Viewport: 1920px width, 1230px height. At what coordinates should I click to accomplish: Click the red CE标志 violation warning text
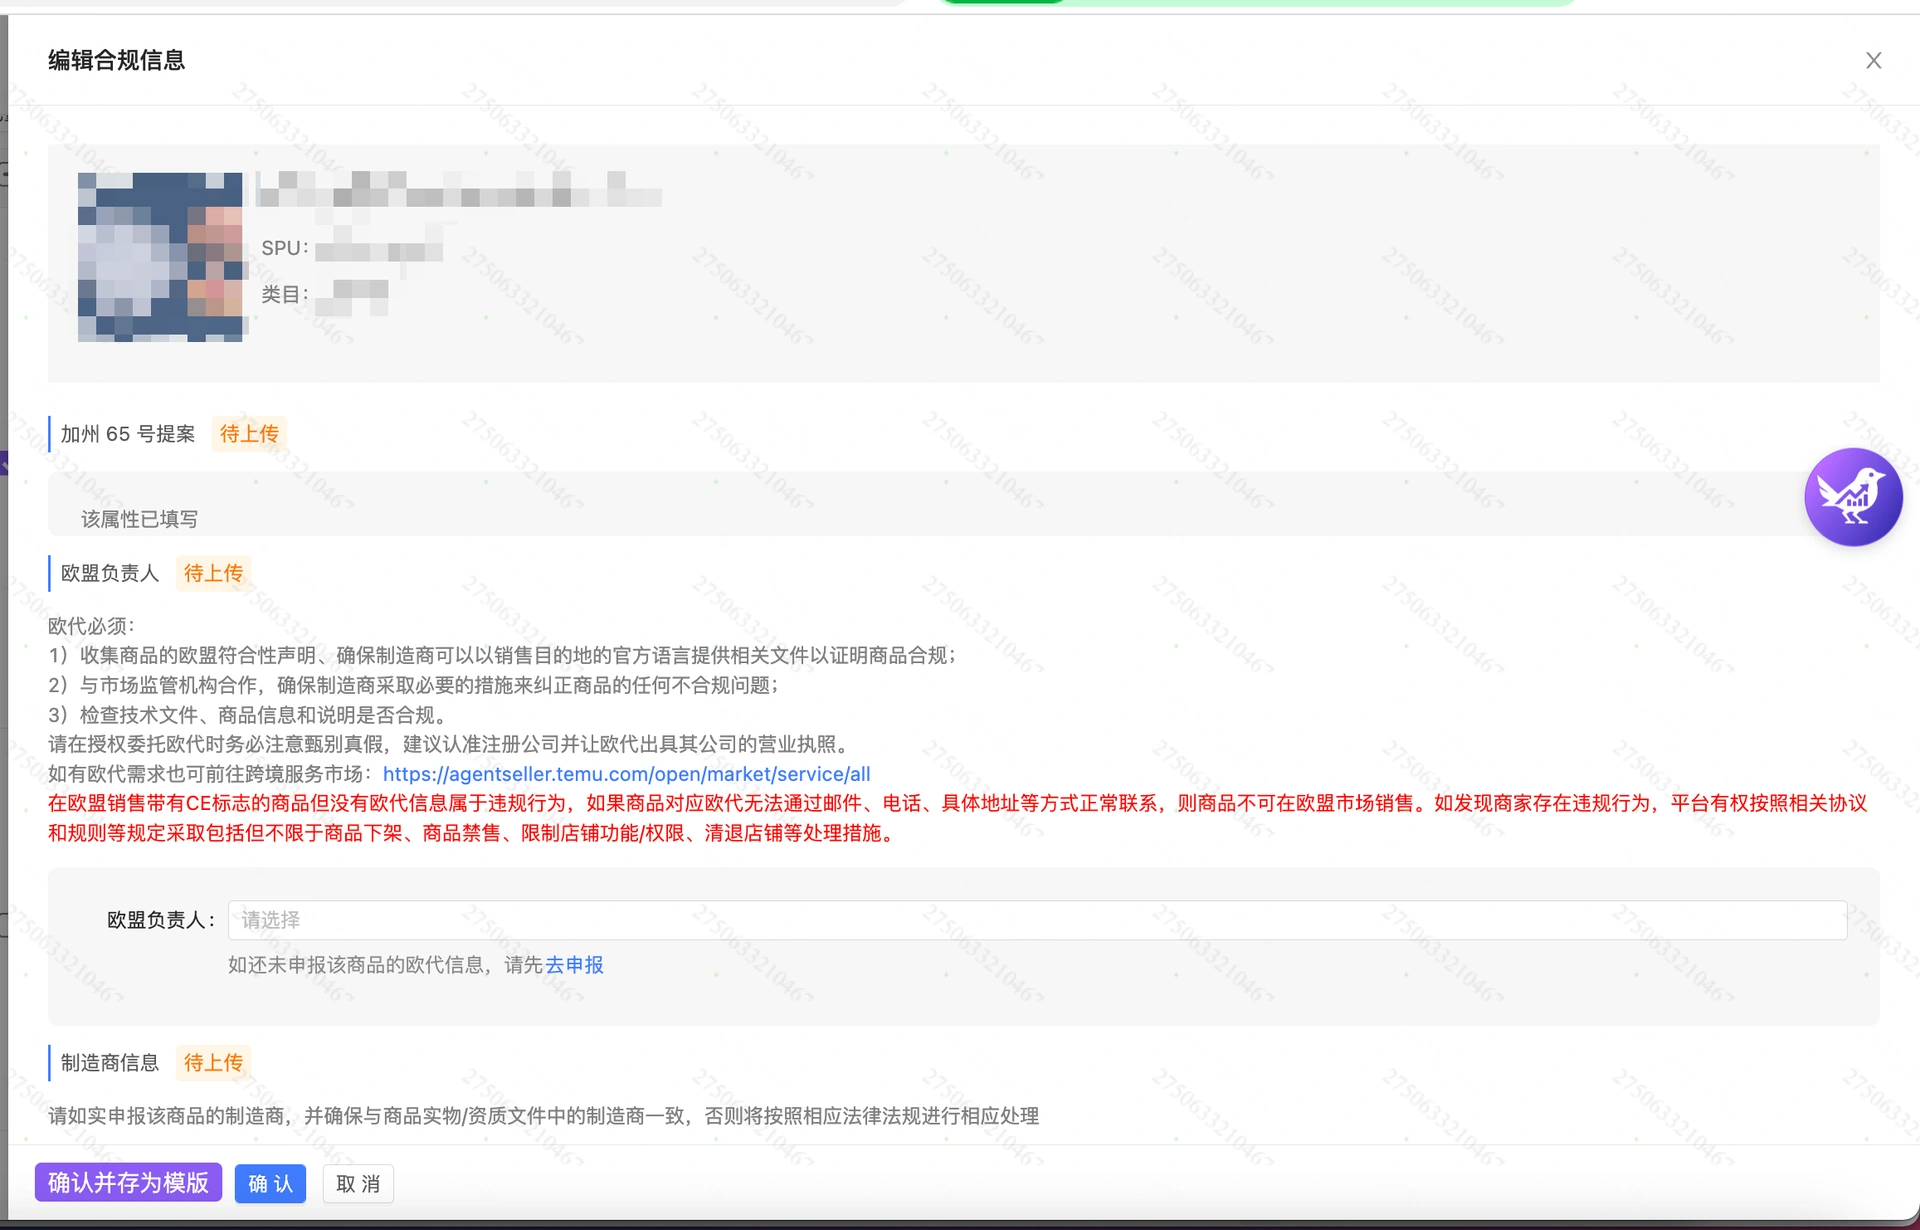(958, 818)
